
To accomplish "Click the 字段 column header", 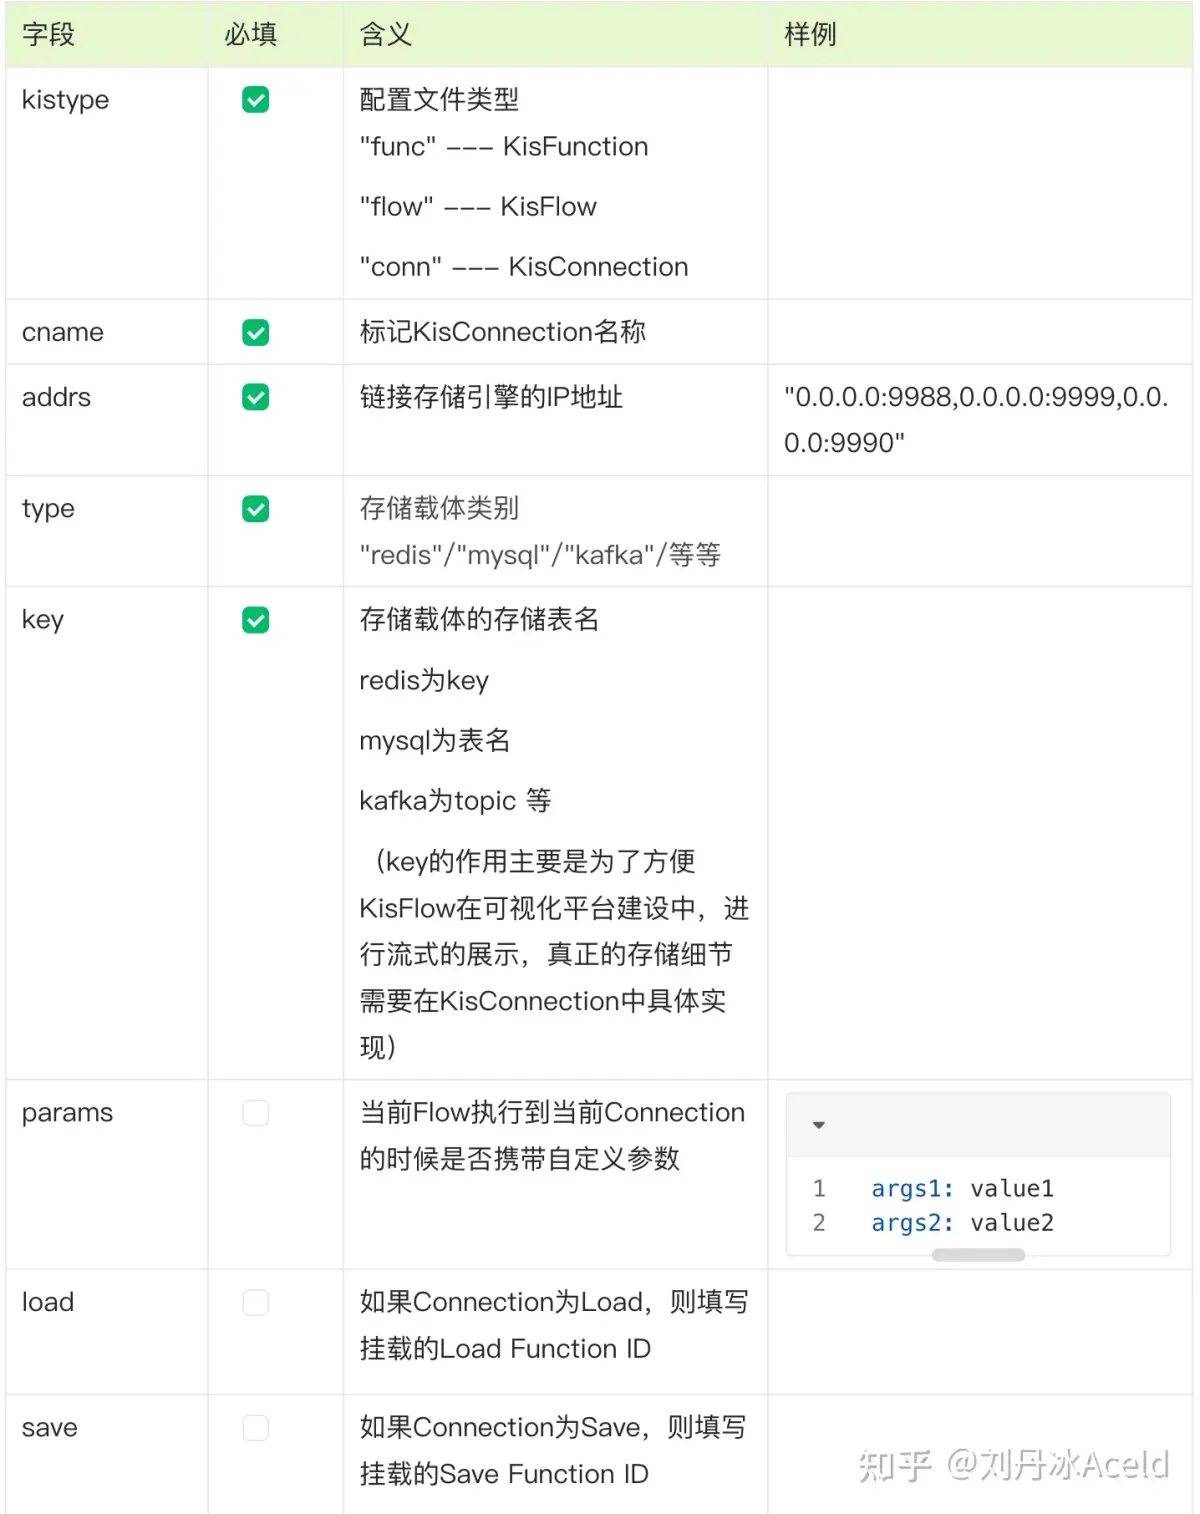I will (48, 35).
